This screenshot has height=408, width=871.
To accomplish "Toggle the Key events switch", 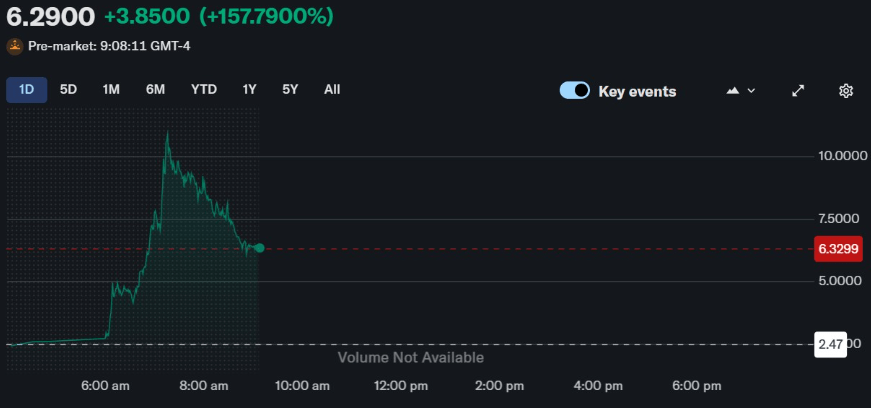I will [x=575, y=91].
